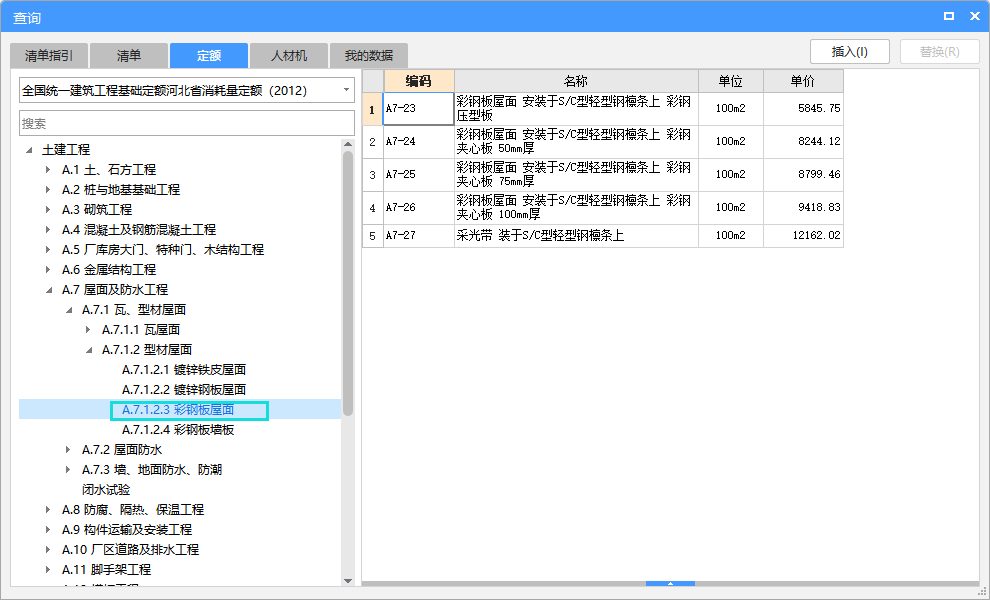
Task: Switch to the 清单指引 tab
Action: coord(49,56)
